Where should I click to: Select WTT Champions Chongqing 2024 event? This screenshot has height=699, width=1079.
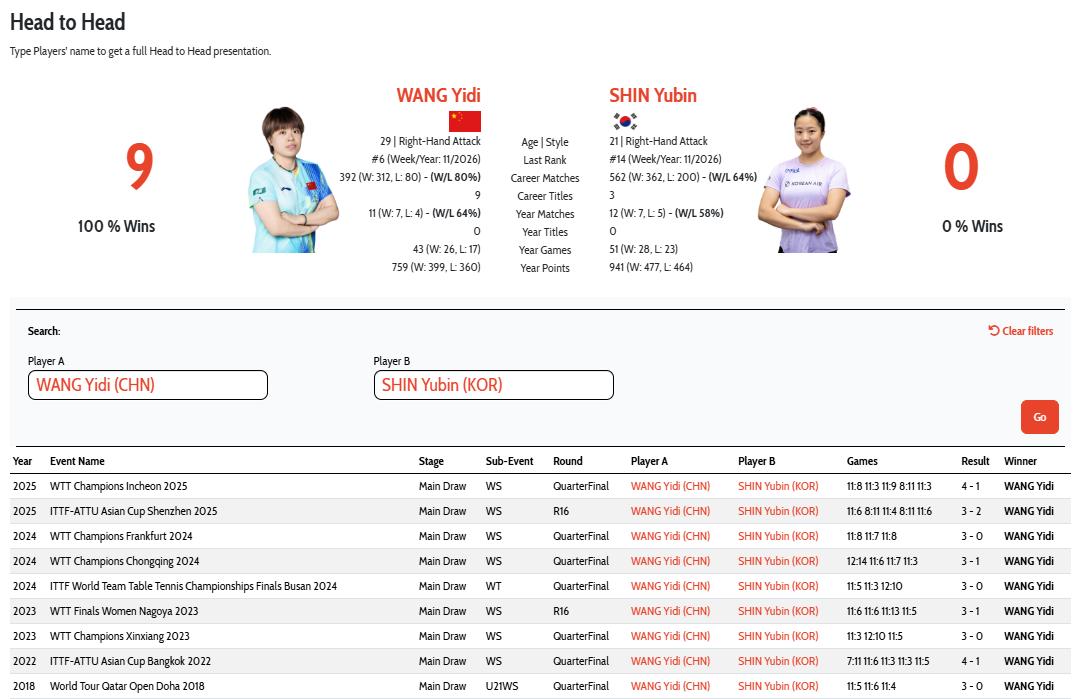tap(125, 561)
